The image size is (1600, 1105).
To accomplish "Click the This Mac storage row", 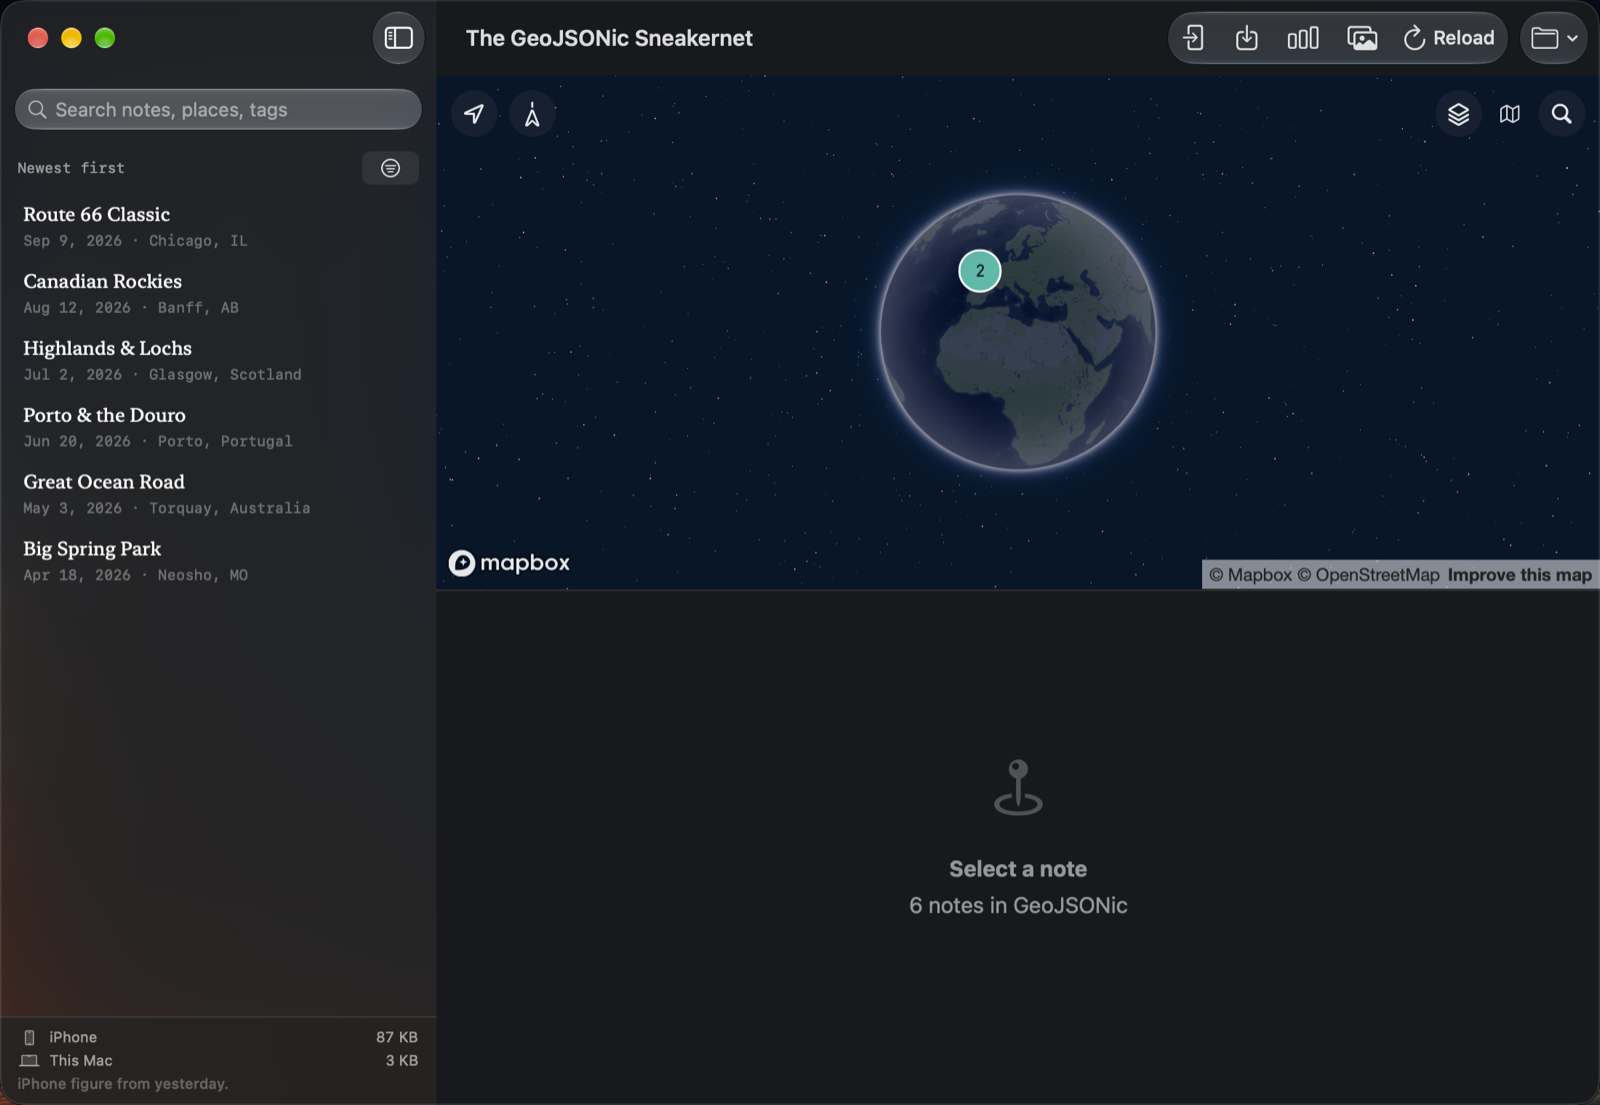I will pos(218,1060).
